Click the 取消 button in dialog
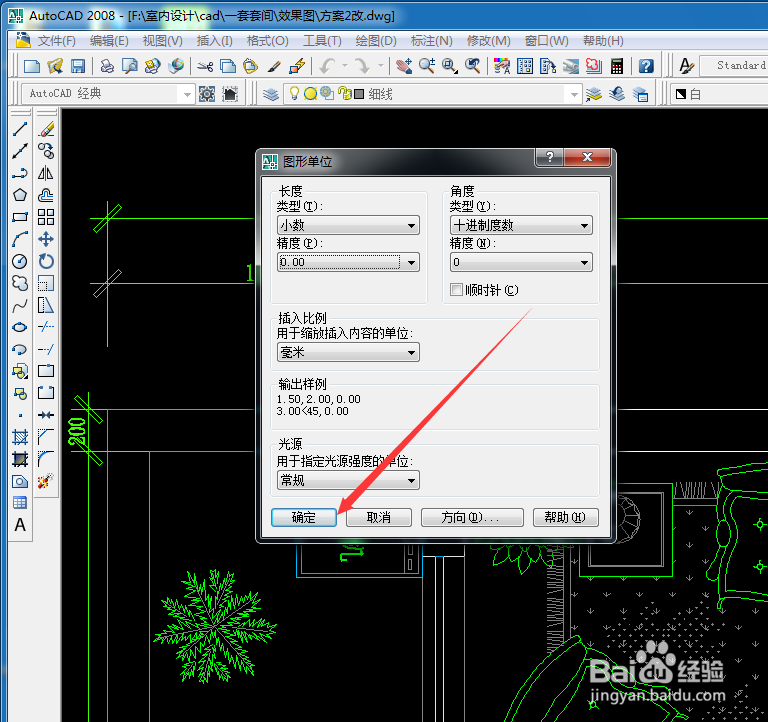 (x=379, y=517)
